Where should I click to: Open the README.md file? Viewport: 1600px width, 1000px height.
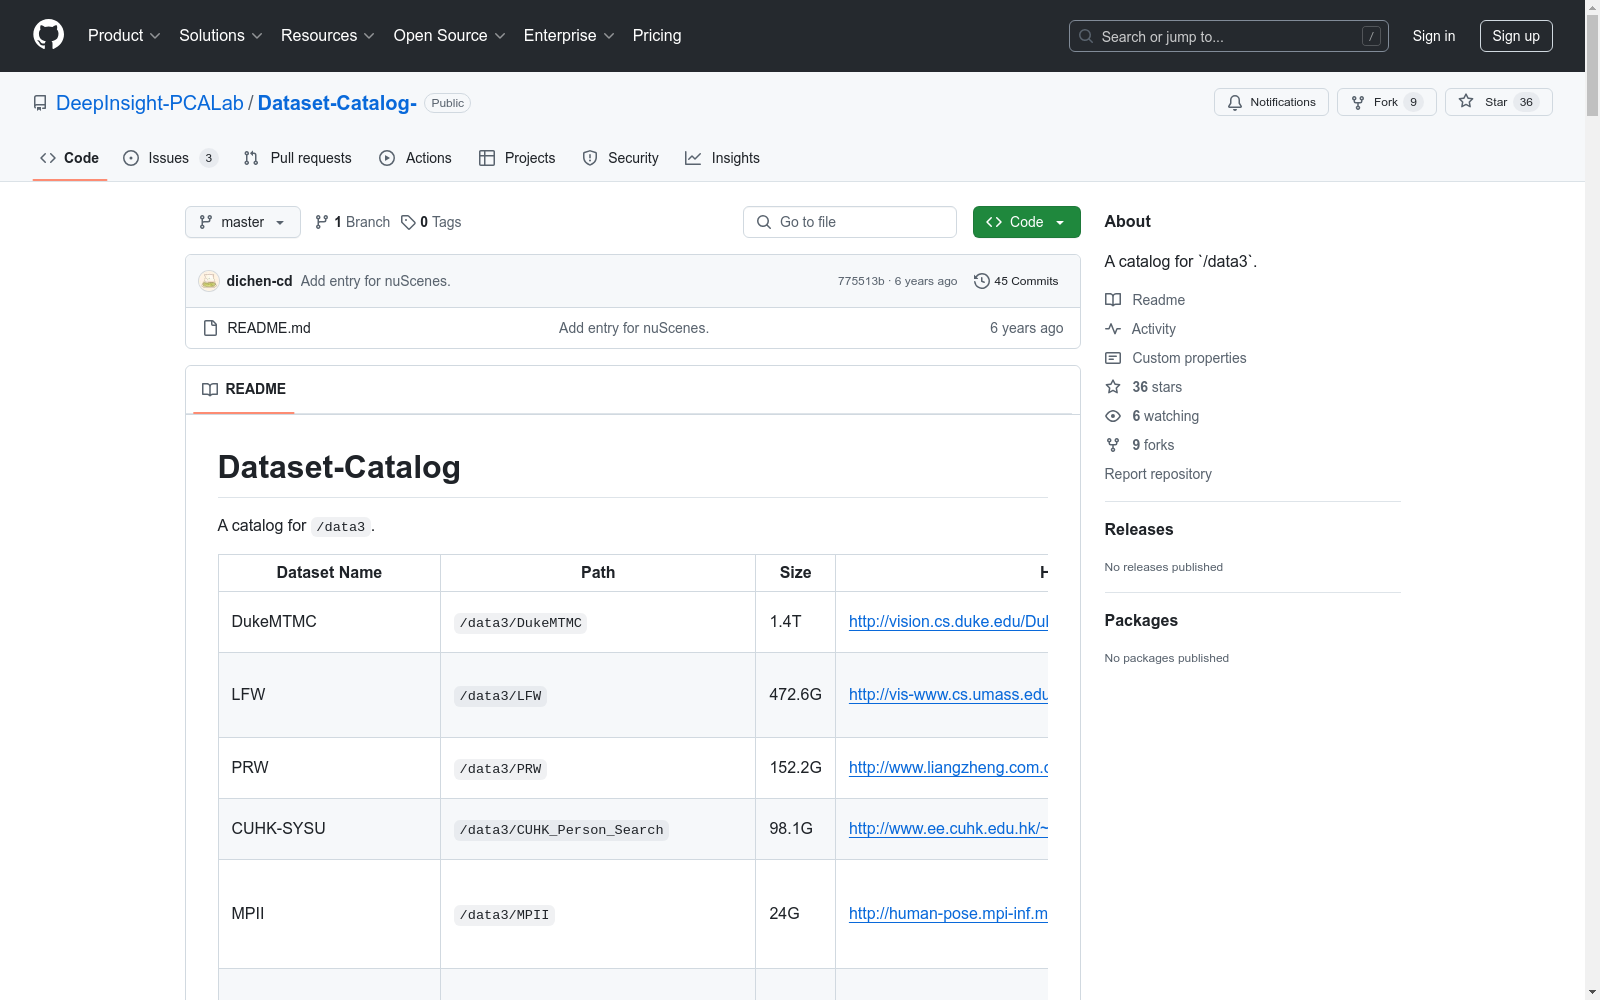click(x=269, y=328)
